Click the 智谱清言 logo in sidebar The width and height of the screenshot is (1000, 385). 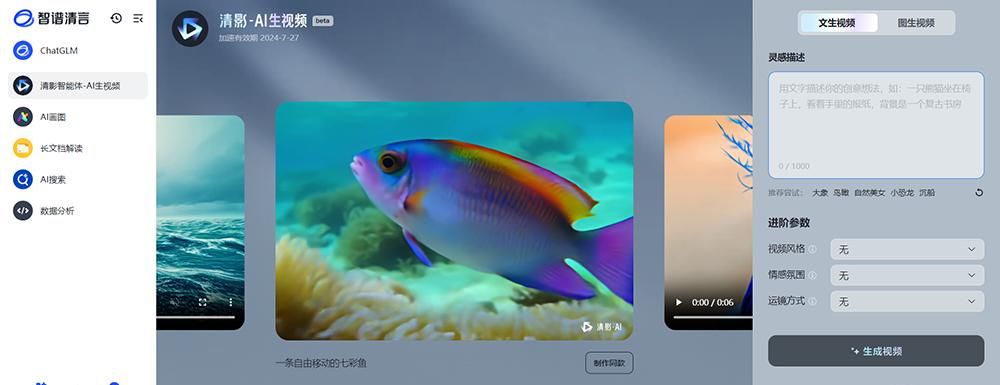52,18
